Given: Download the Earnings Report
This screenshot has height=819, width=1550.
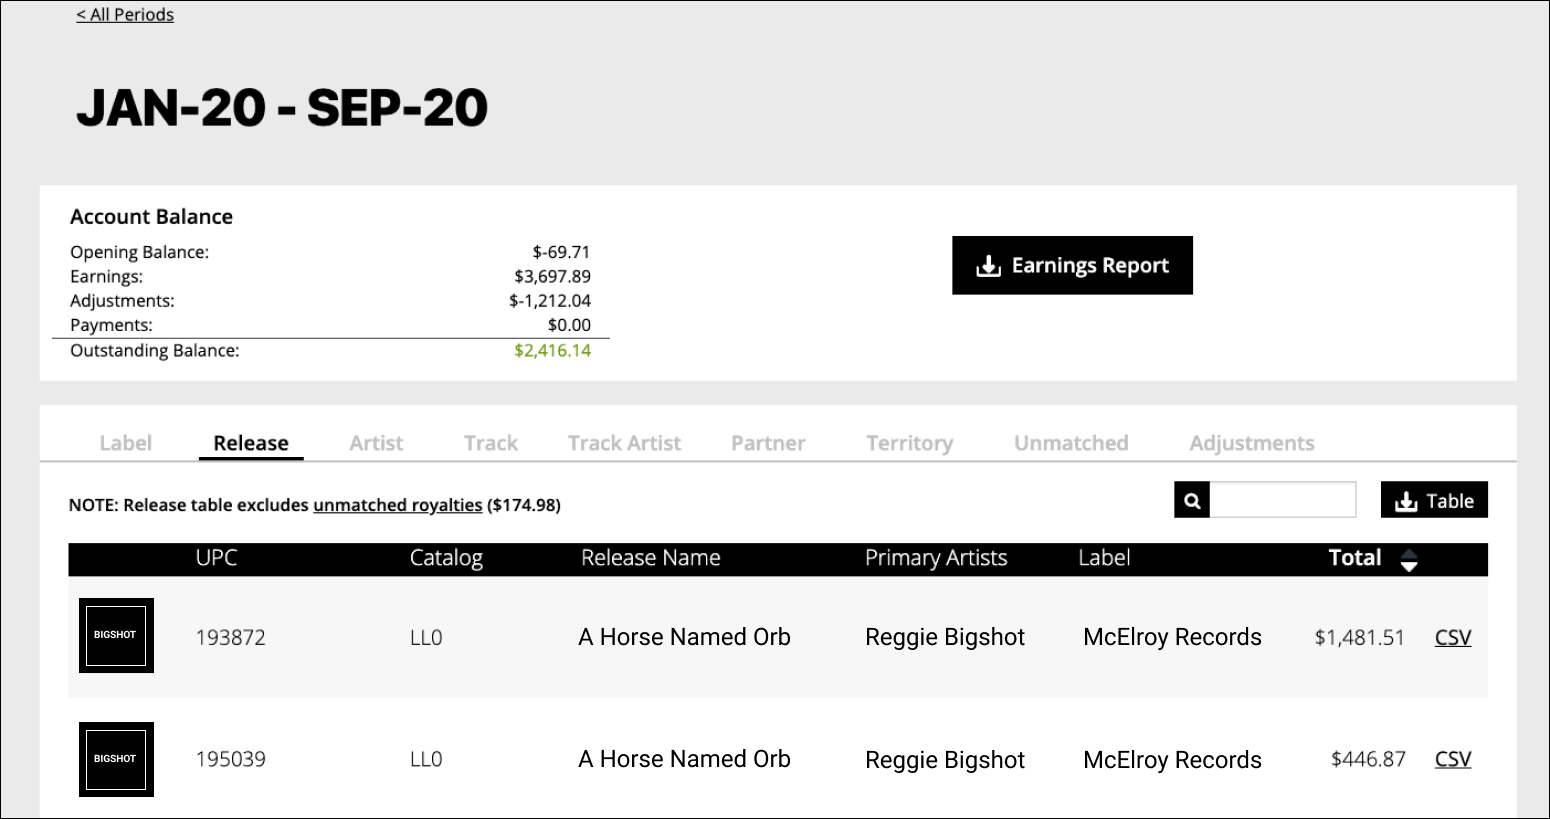Looking at the screenshot, I should pos(1072,265).
